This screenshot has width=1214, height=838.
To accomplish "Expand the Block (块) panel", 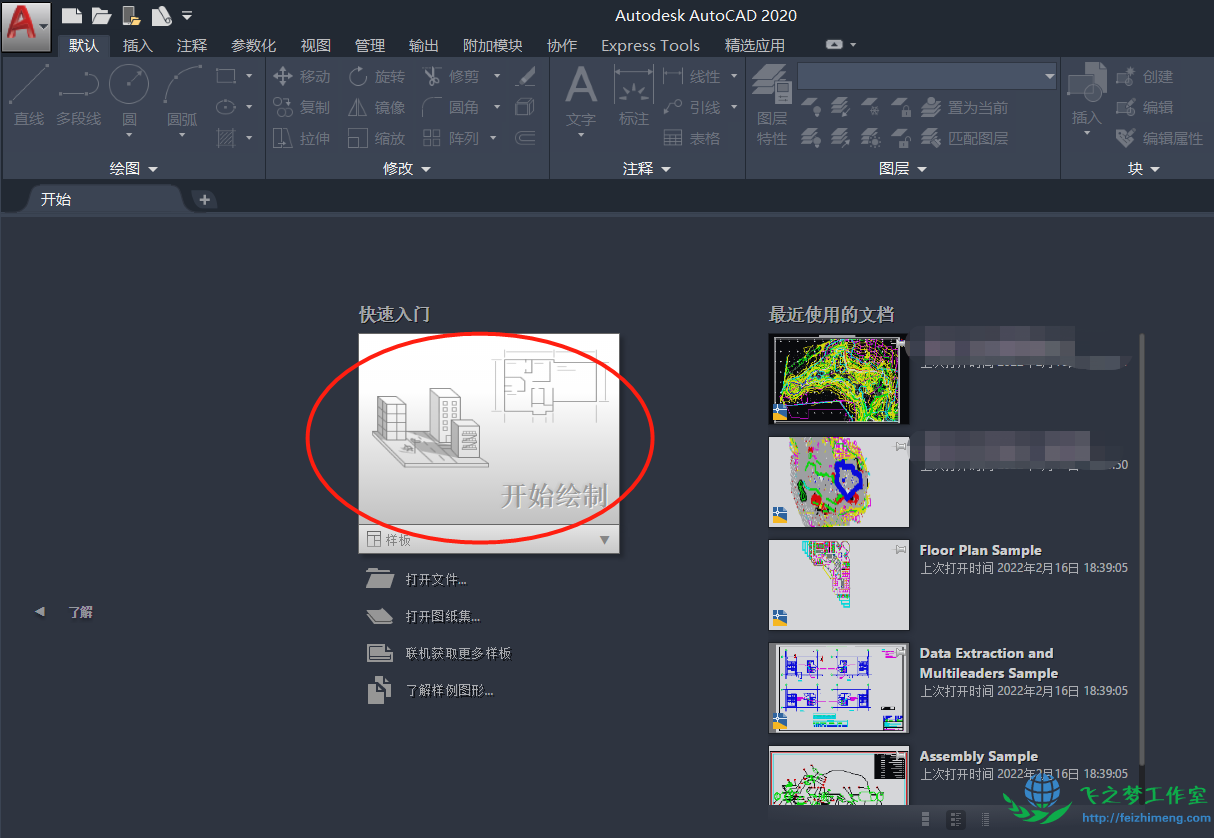I will point(1144,169).
